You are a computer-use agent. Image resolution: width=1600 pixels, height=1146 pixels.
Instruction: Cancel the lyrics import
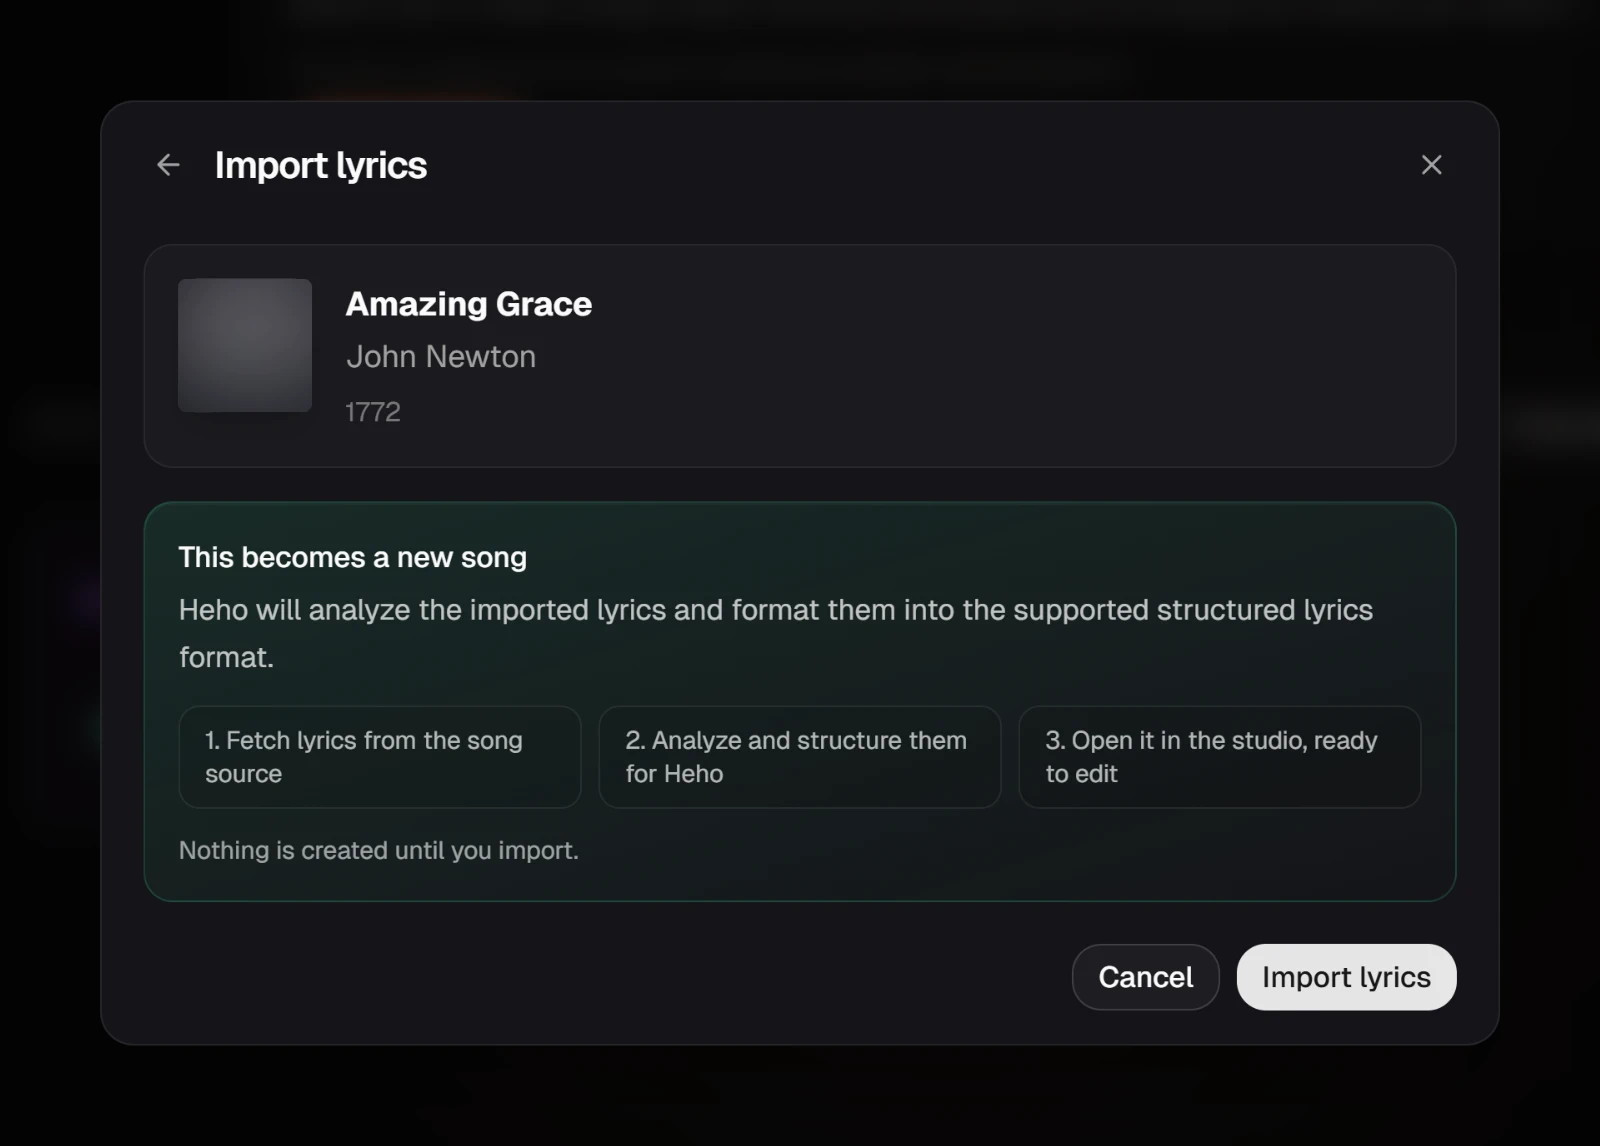coord(1145,977)
